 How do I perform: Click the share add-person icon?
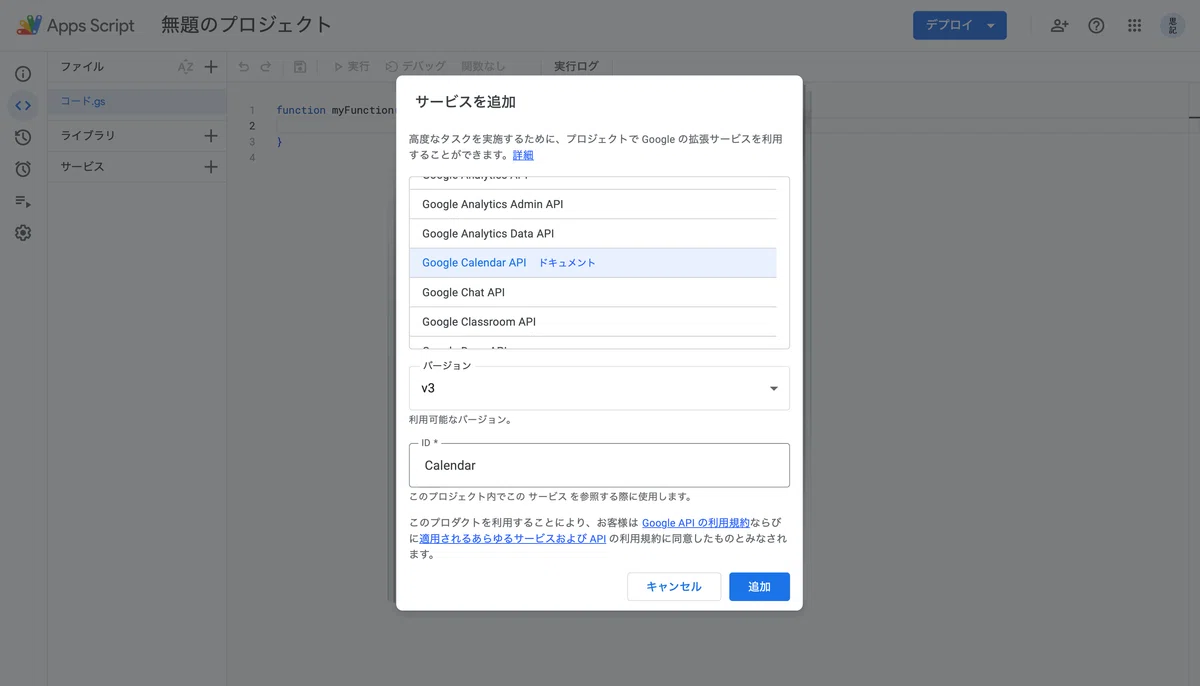point(1059,26)
